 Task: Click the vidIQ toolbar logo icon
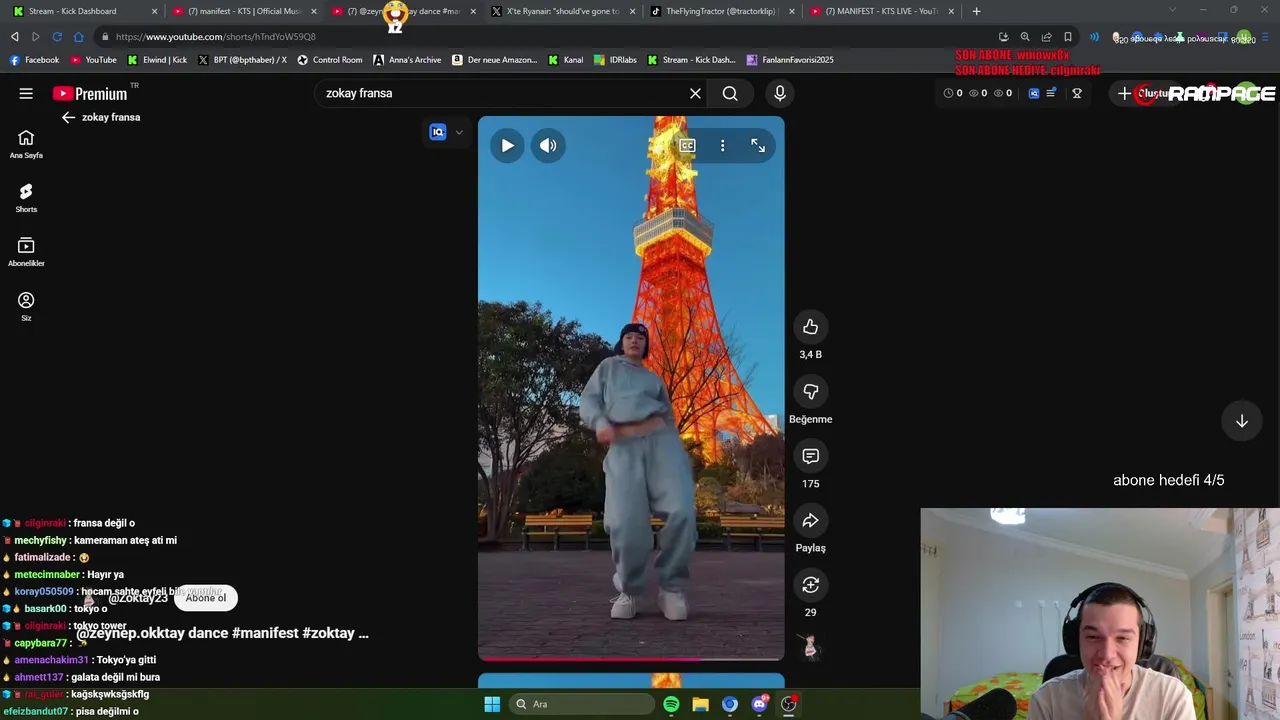tap(1034, 93)
